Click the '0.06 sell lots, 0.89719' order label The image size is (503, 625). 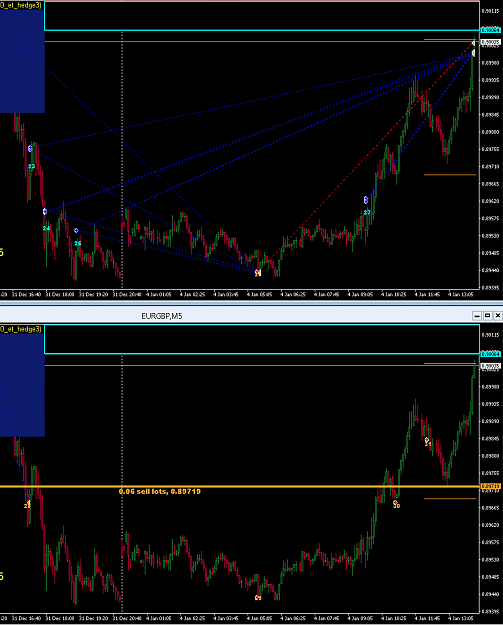coord(160,491)
